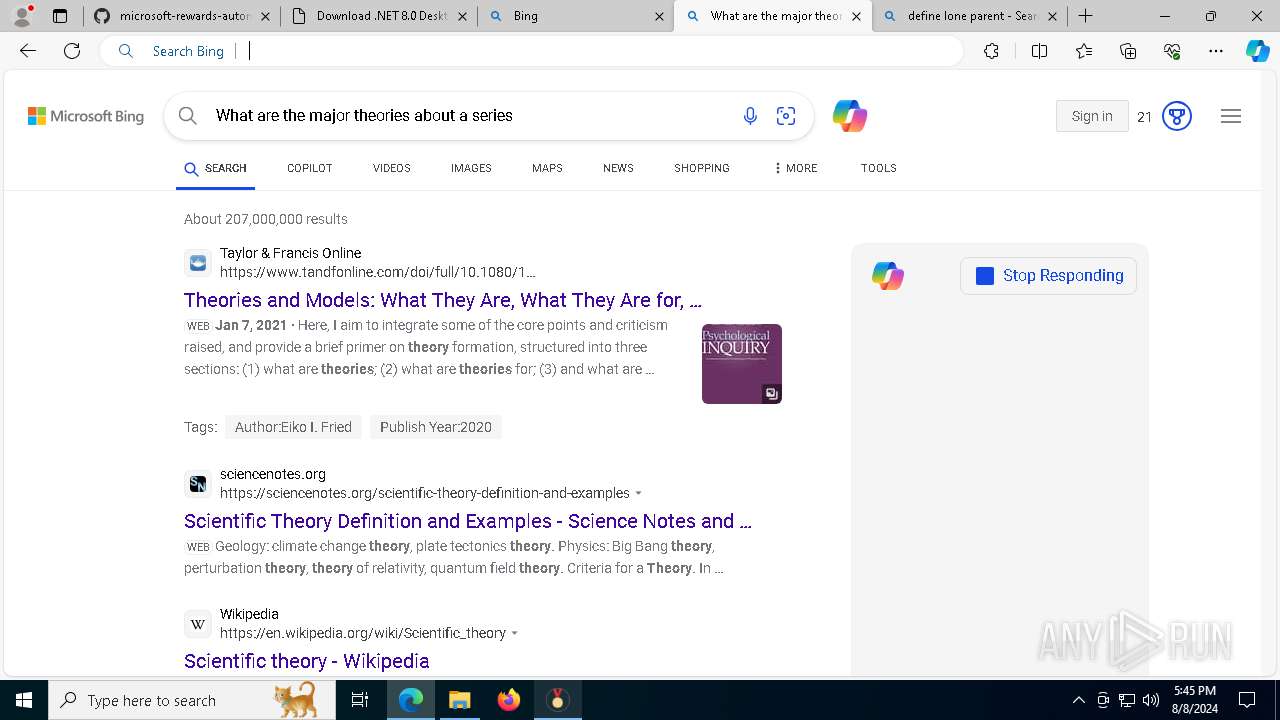Launch Firefox from taskbar
The image size is (1280, 720).
point(509,700)
